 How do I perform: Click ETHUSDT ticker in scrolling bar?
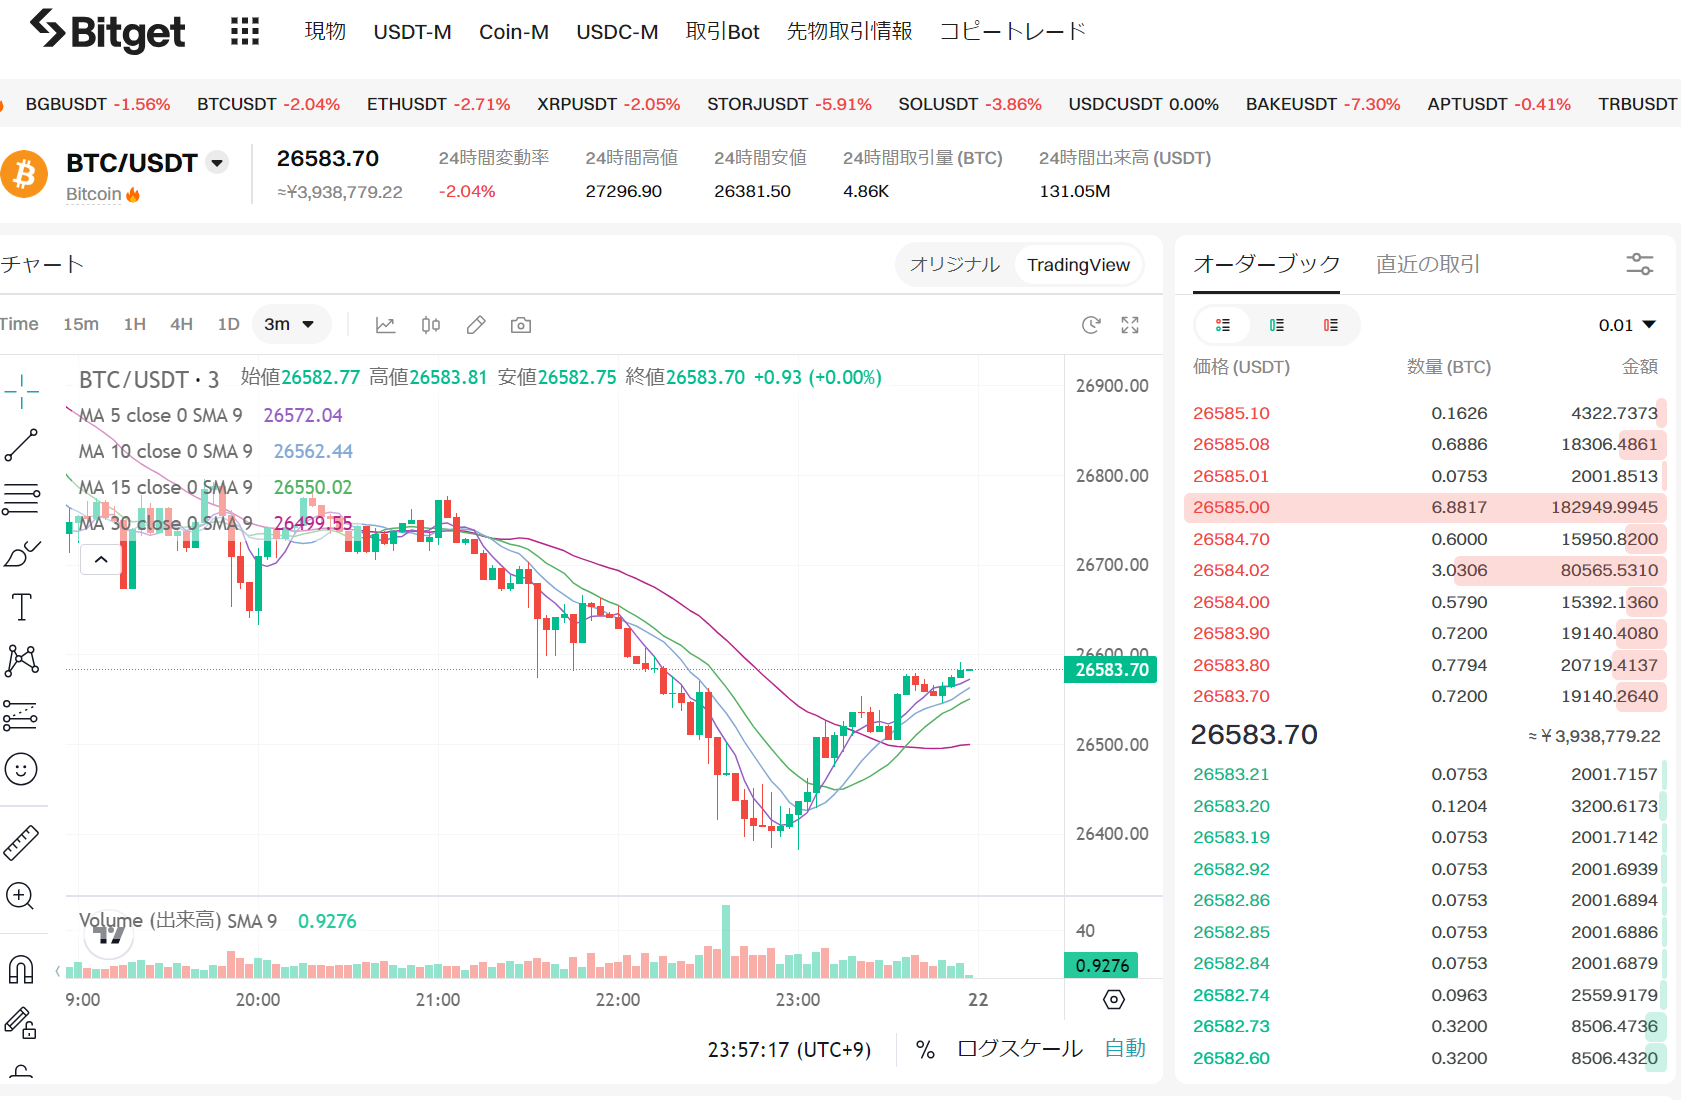(x=438, y=104)
